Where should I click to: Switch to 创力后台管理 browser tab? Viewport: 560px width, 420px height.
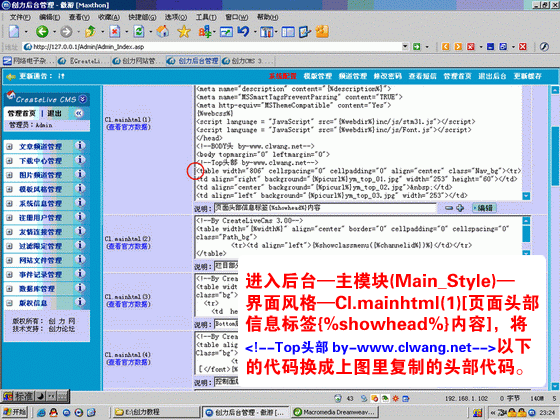[x=193, y=61]
